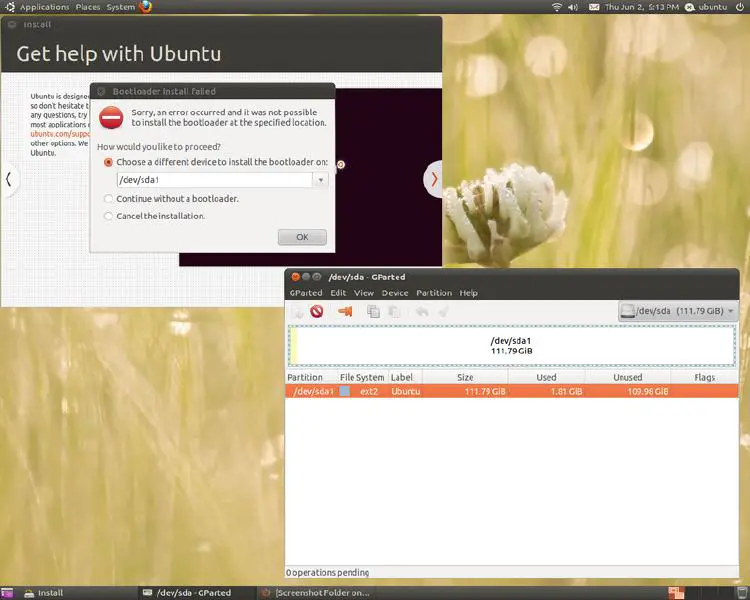Screen dimensions: 750x600
Task: Click the trash icon in bottom panel
Action: [741, 593]
